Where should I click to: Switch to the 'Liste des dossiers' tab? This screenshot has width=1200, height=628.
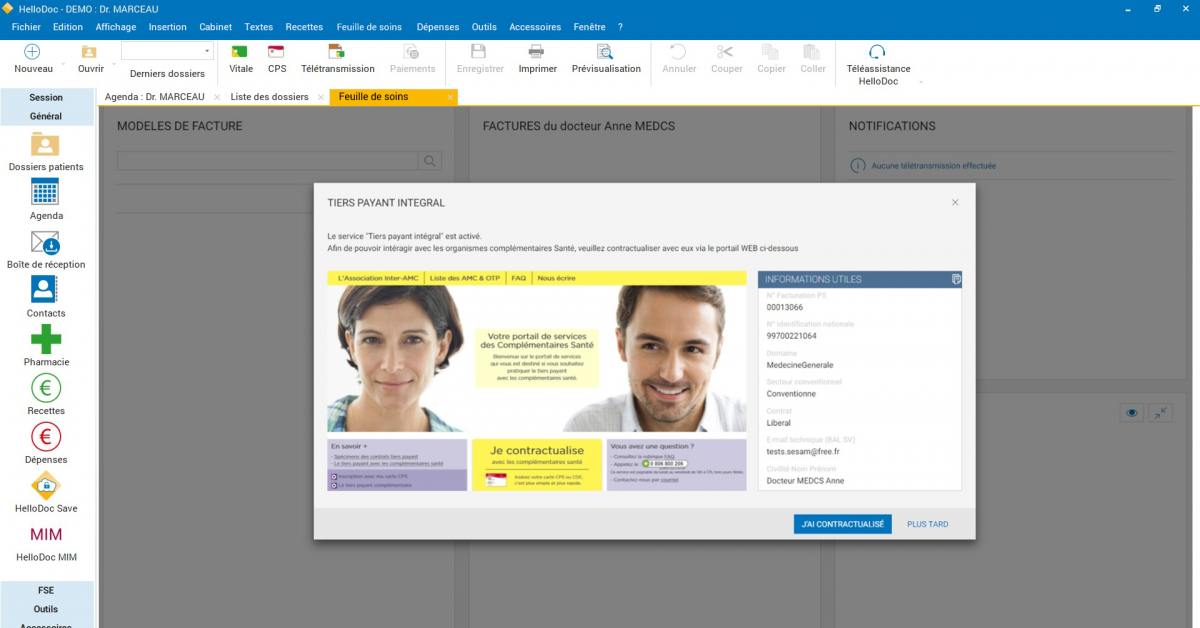point(270,97)
